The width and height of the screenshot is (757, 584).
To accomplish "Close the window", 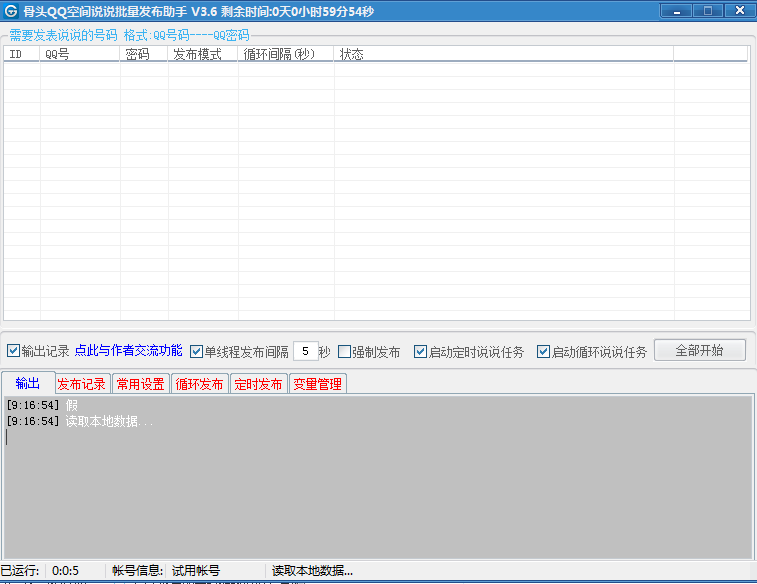I will [740, 11].
